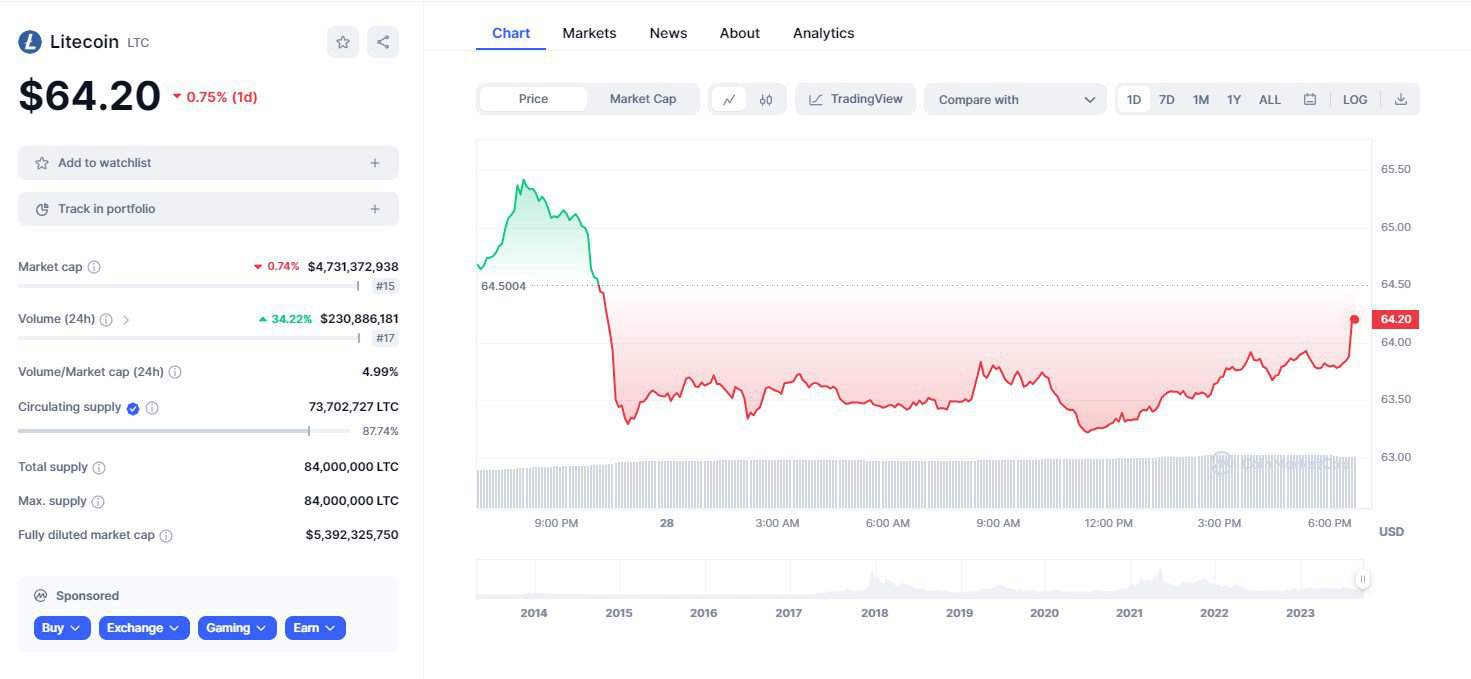Click the circulating supply progress bar
The height and width of the screenshot is (679, 1471).
point(184,431)
